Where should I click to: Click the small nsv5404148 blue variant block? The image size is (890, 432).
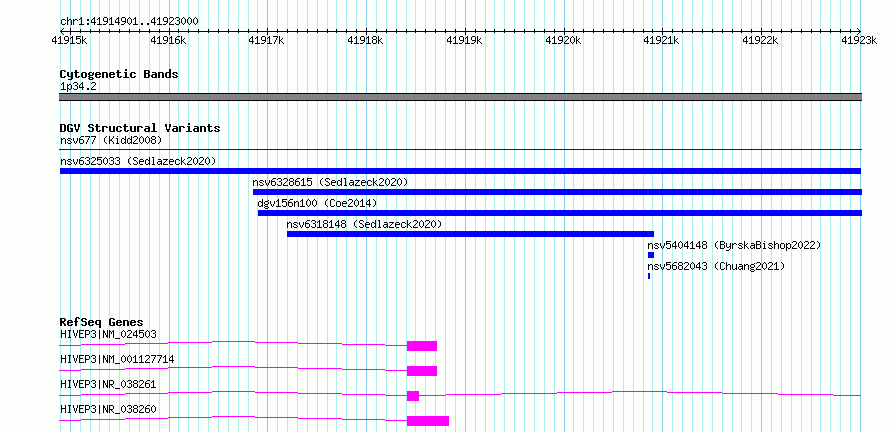click(x=651, y=255)
